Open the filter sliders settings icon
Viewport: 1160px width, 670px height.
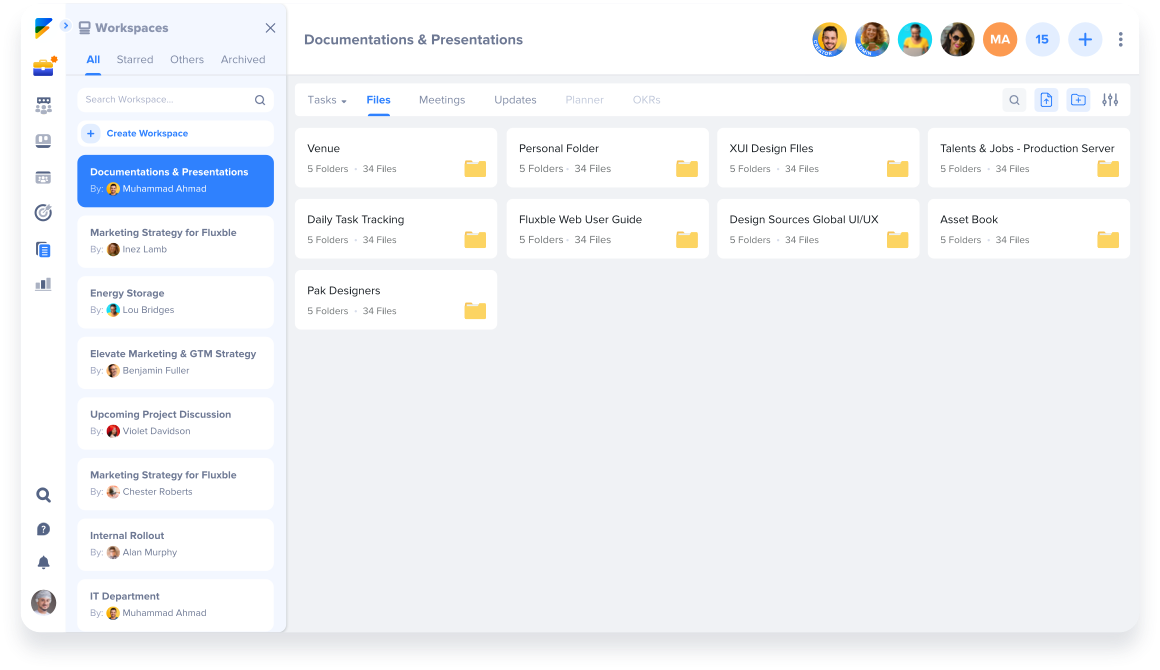pyautogui.click(x=1110, y=100)
